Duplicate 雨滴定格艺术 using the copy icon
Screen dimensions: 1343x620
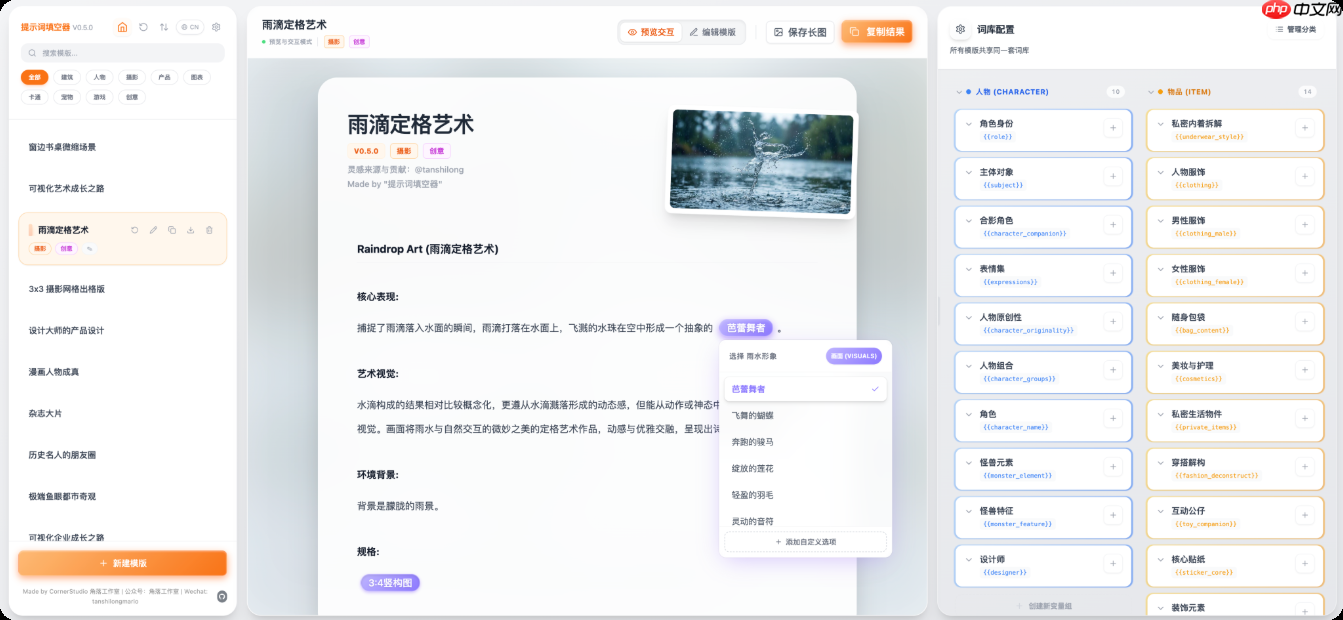(x=172, y=230)
